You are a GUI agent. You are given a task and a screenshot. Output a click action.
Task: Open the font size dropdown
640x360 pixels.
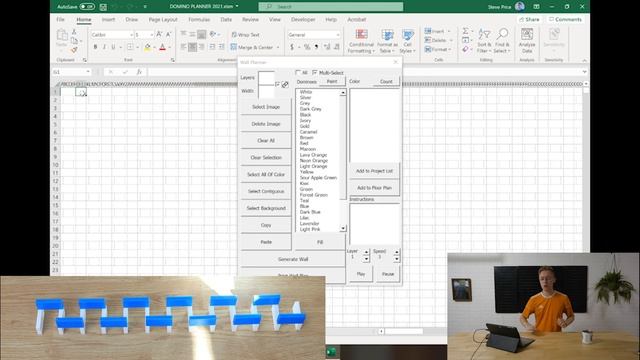(x=151, y=35)
